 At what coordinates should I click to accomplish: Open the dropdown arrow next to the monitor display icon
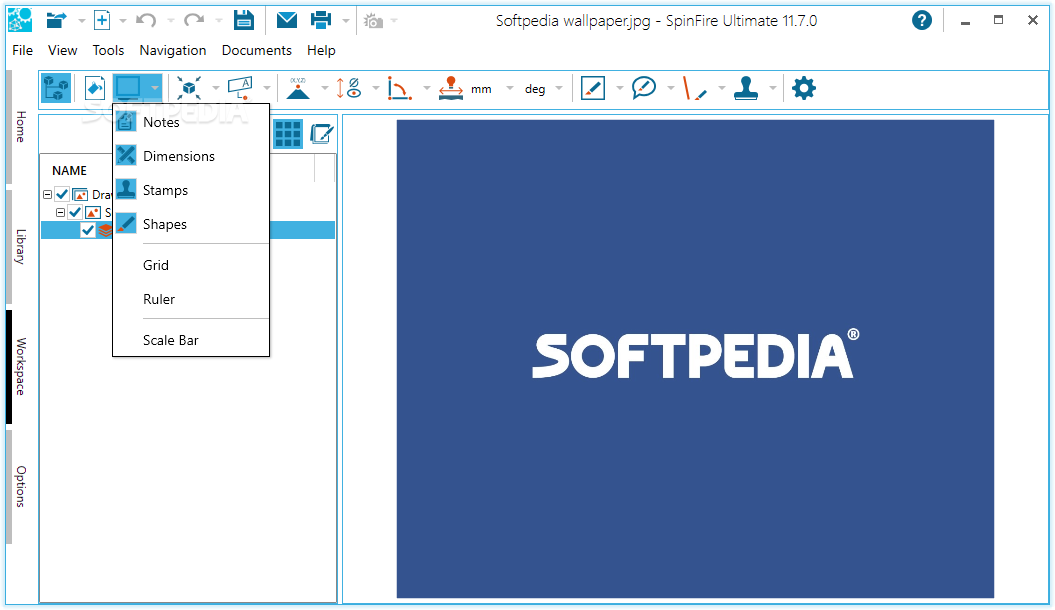pos(155,88)
